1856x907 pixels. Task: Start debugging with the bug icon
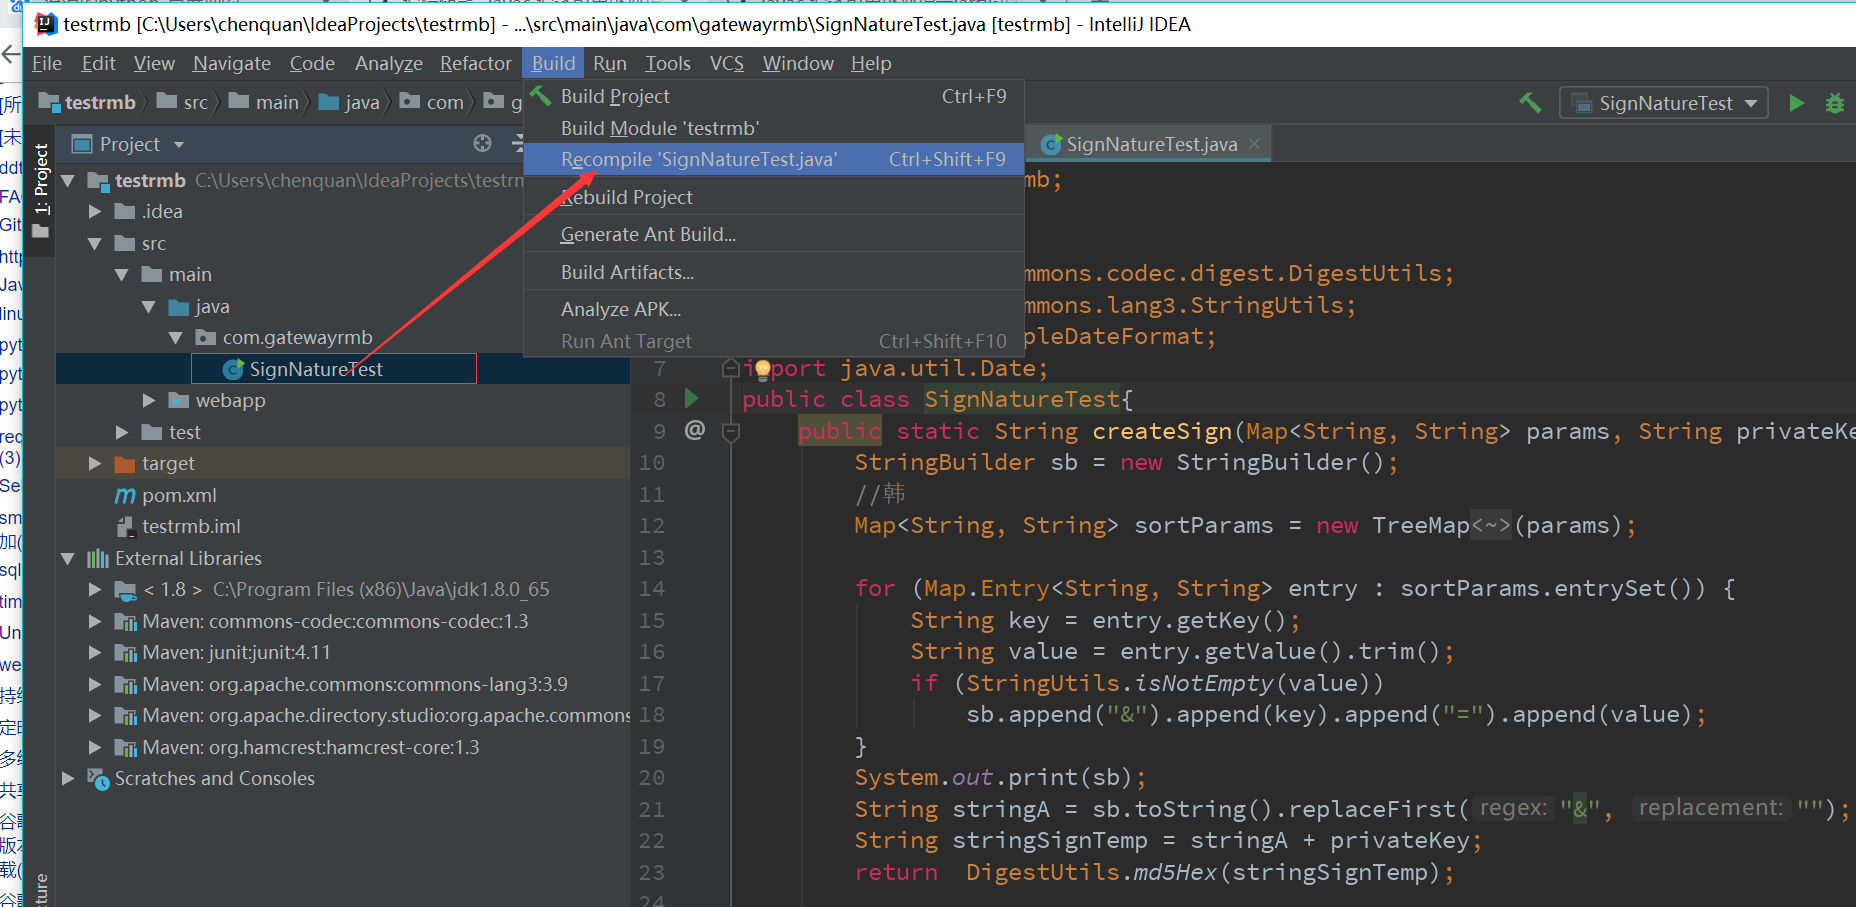tap(1835, 103)
